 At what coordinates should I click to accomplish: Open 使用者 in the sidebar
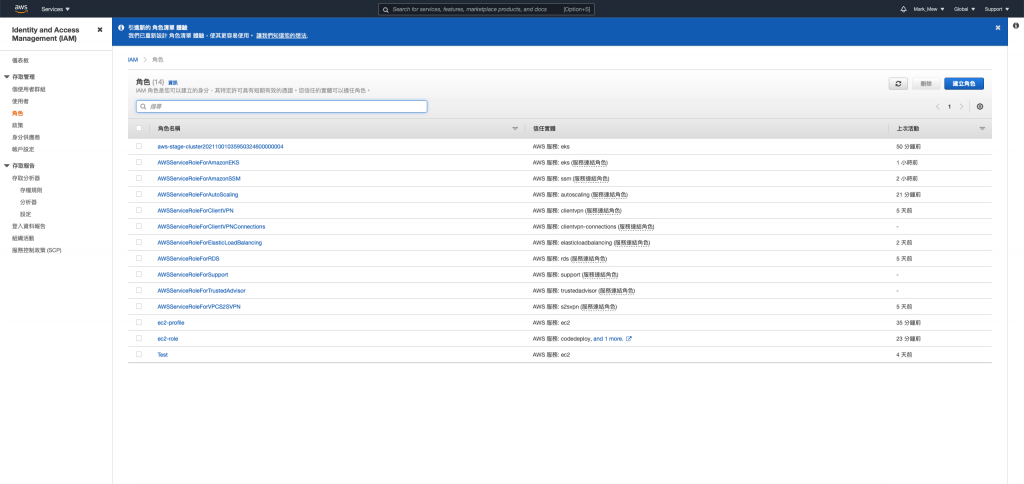[x=20, y=101]
